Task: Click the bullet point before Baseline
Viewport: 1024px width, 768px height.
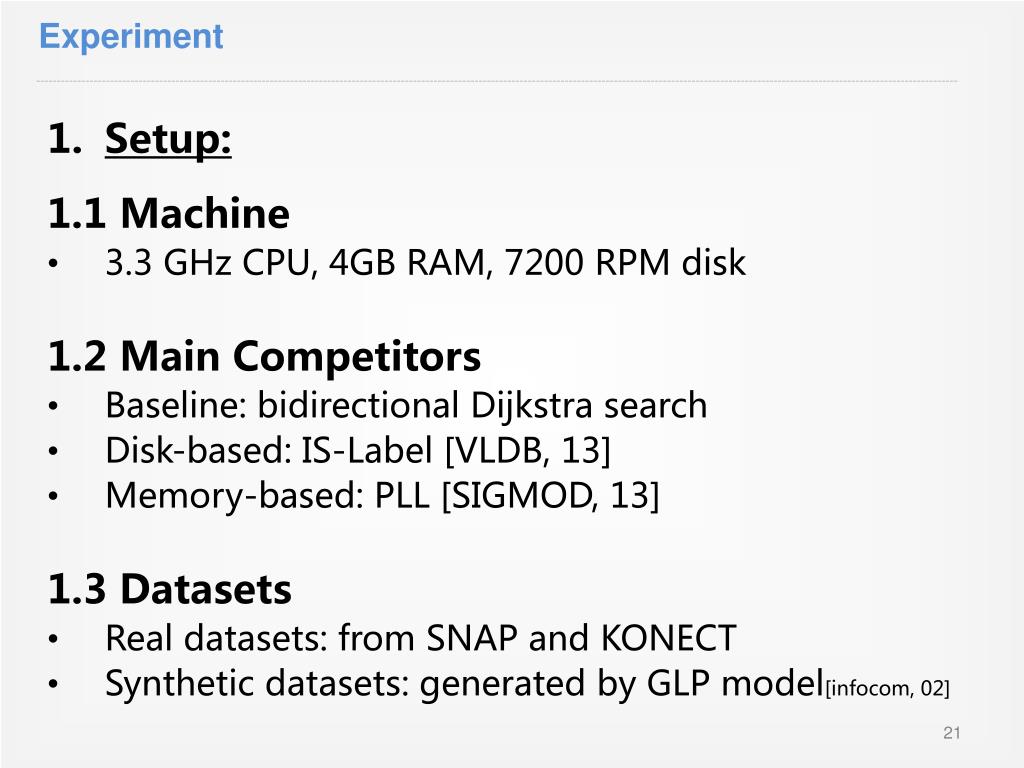Action: [53, 406]
